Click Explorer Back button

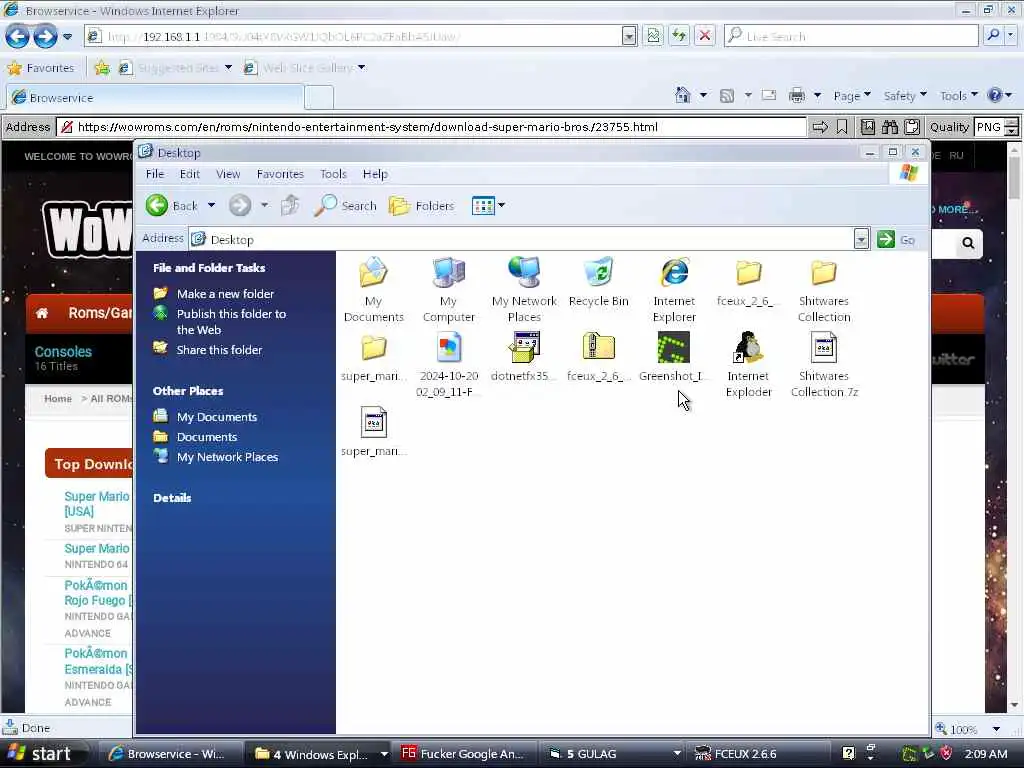point(172,206)
